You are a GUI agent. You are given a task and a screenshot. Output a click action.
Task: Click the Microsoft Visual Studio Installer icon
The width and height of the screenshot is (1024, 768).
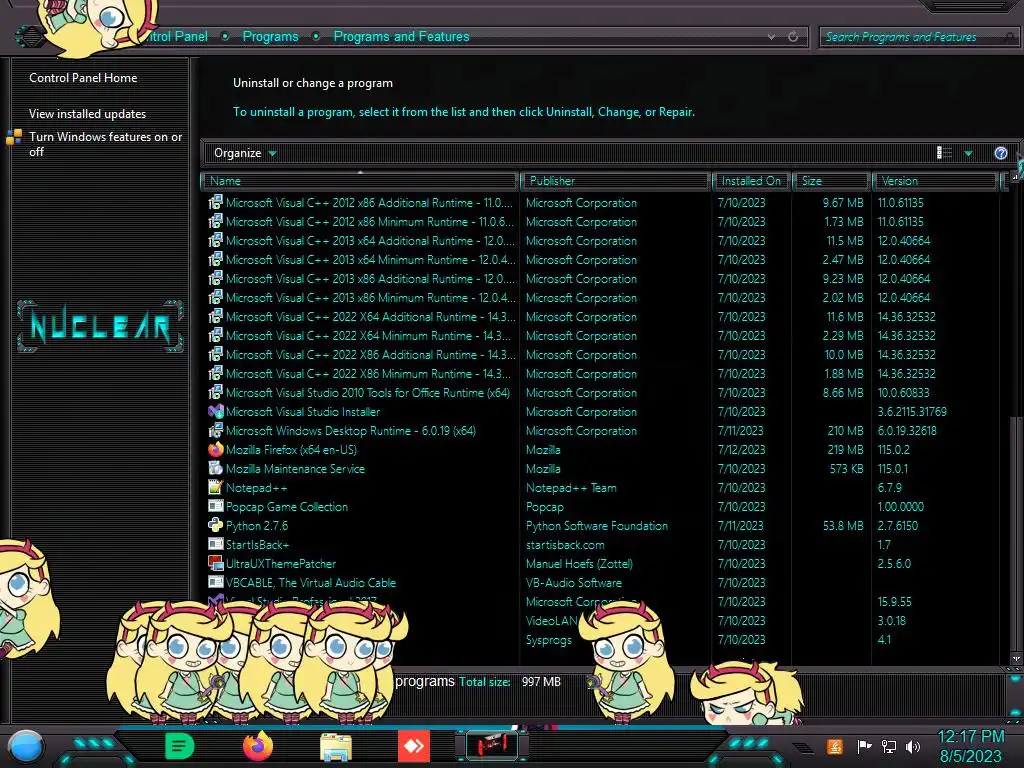coord(216,411)
